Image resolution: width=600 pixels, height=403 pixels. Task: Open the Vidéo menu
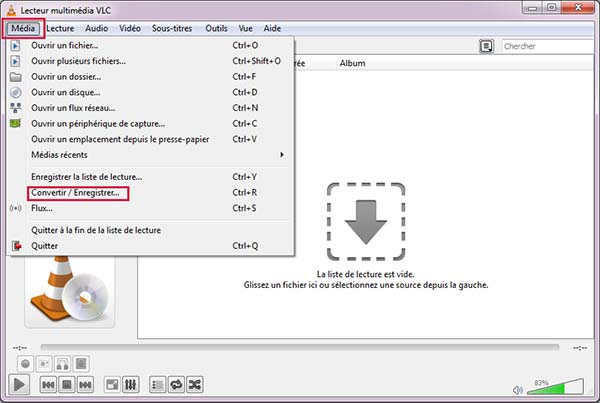[130, 28]
